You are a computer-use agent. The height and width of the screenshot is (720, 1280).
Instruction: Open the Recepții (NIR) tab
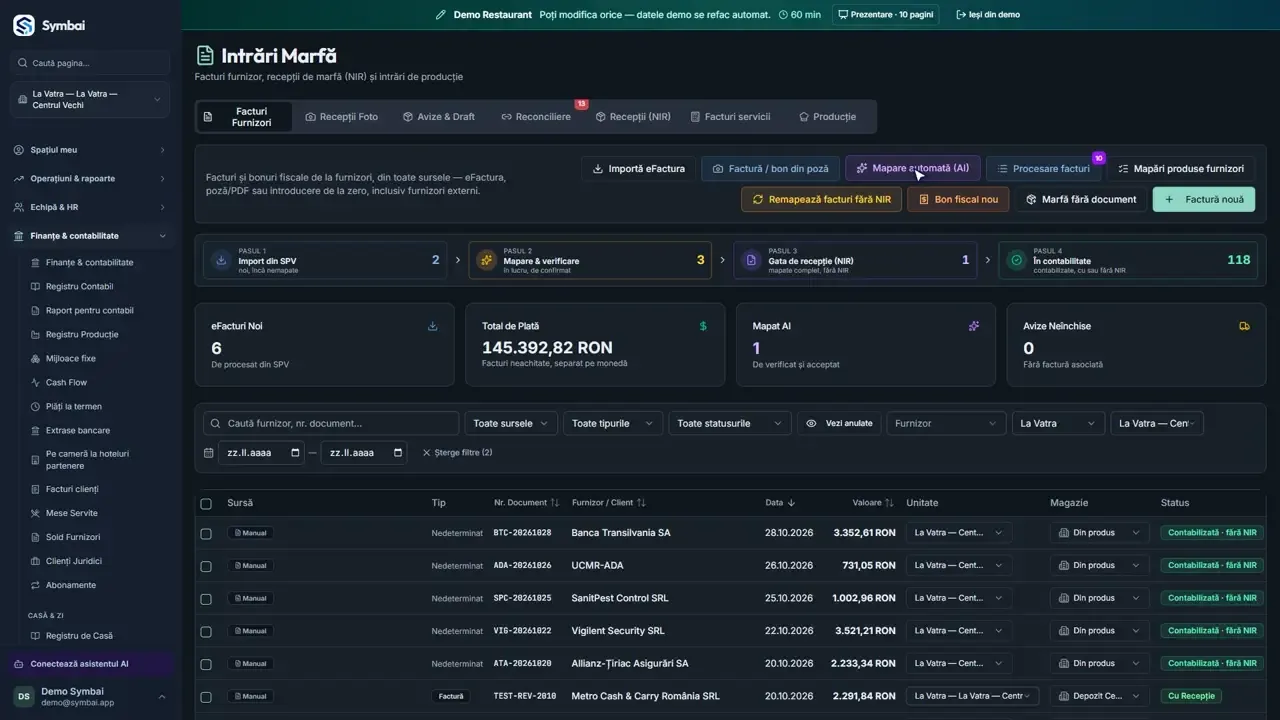[x=633, y=117]
